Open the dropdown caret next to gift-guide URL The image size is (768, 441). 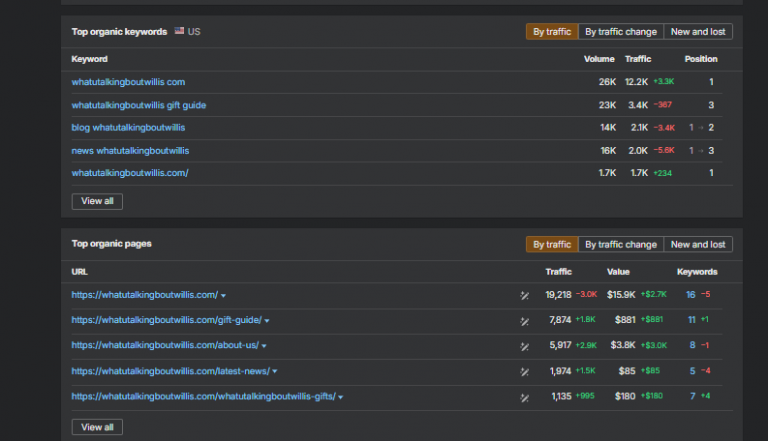click(267, 321)
